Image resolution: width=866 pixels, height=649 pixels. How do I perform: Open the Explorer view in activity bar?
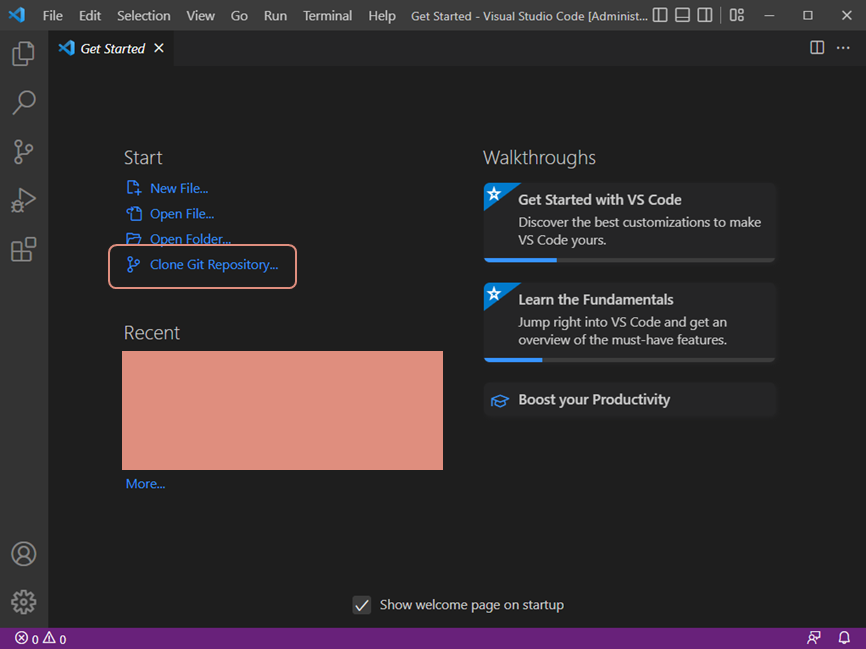click(x=23, y=54)
